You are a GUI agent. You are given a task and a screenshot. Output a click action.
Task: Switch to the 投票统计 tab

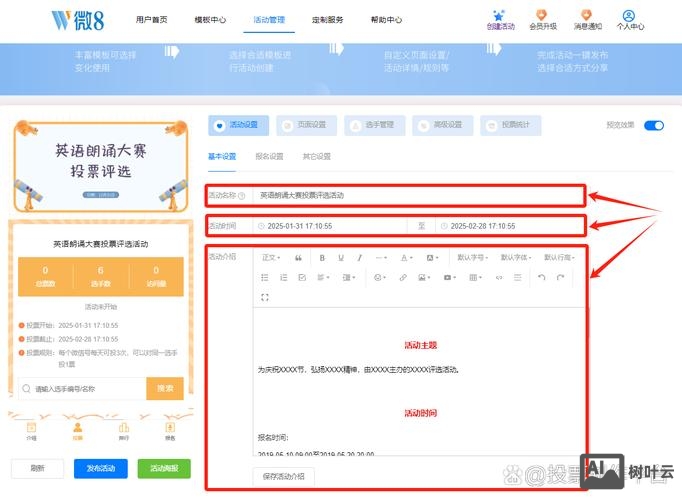point(511,125)
